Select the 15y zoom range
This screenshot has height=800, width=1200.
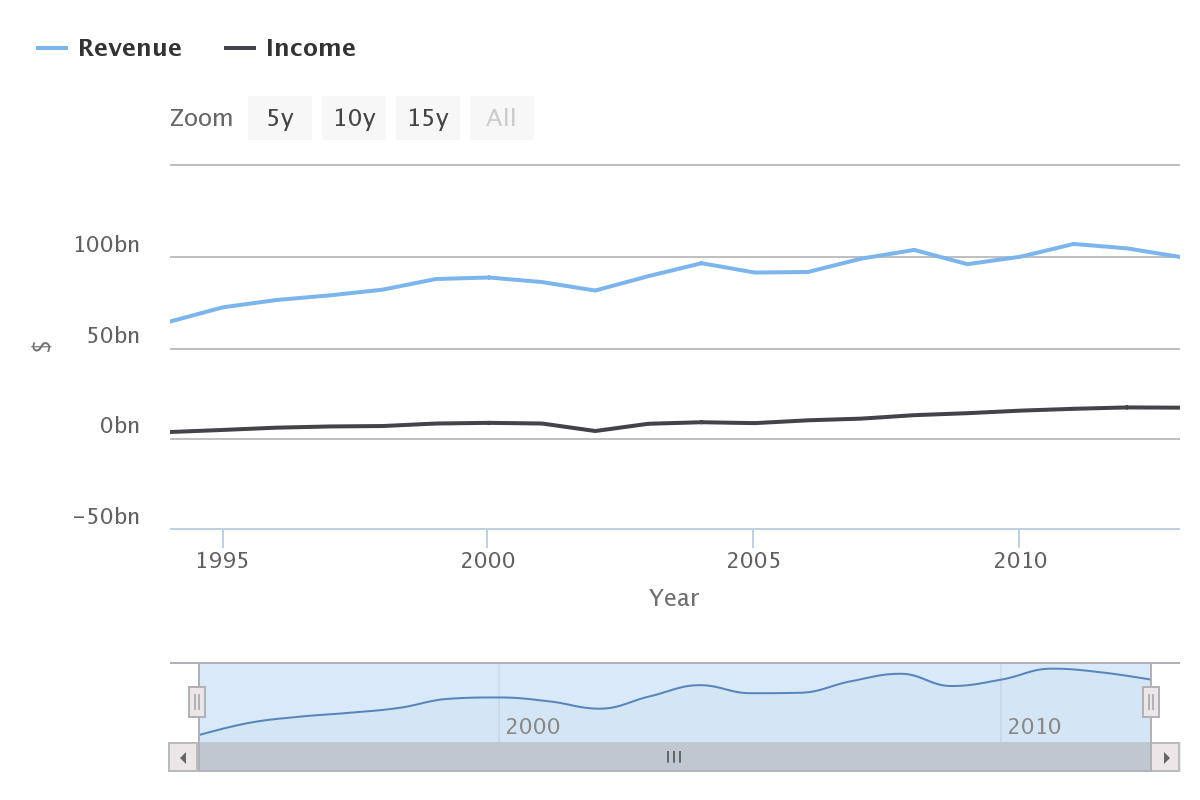(428, 118)
